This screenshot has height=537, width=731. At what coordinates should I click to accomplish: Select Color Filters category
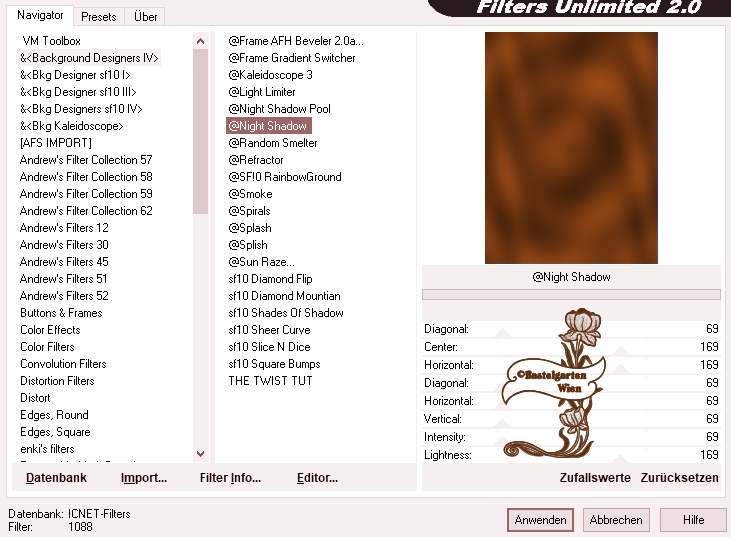click(47, 347)
